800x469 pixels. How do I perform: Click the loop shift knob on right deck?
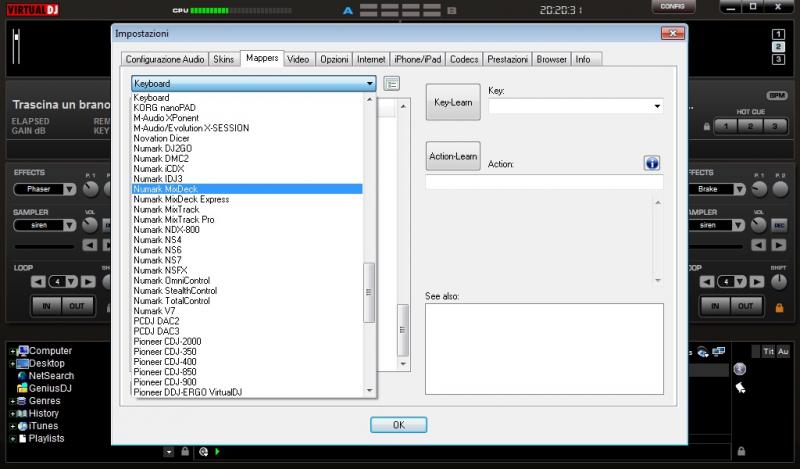(779, 282)
